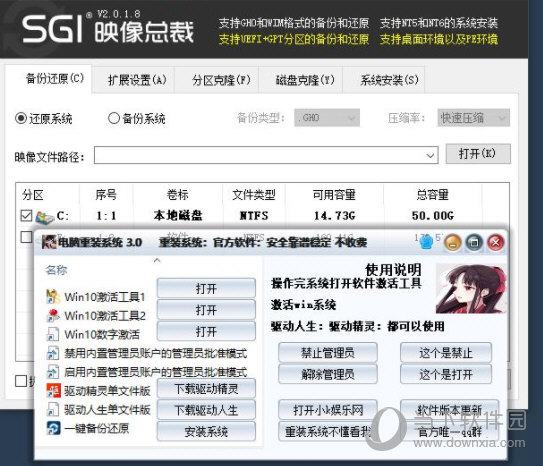
Task: Click the 一键备份还原 icon
Action: [x=53, y=428]
